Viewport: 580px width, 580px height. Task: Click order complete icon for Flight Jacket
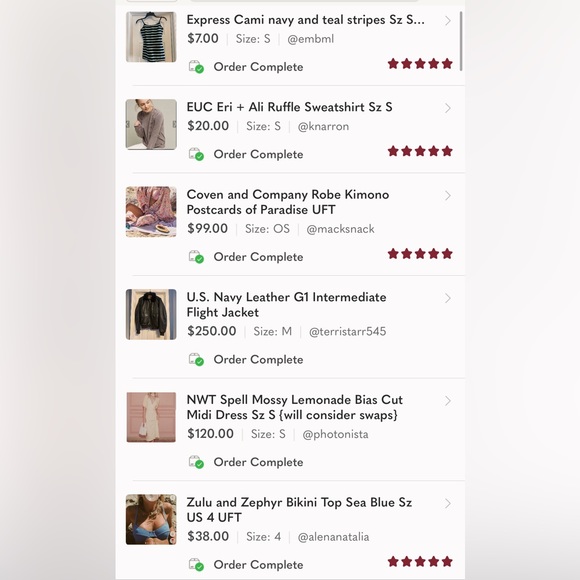[x=196, y=359]
